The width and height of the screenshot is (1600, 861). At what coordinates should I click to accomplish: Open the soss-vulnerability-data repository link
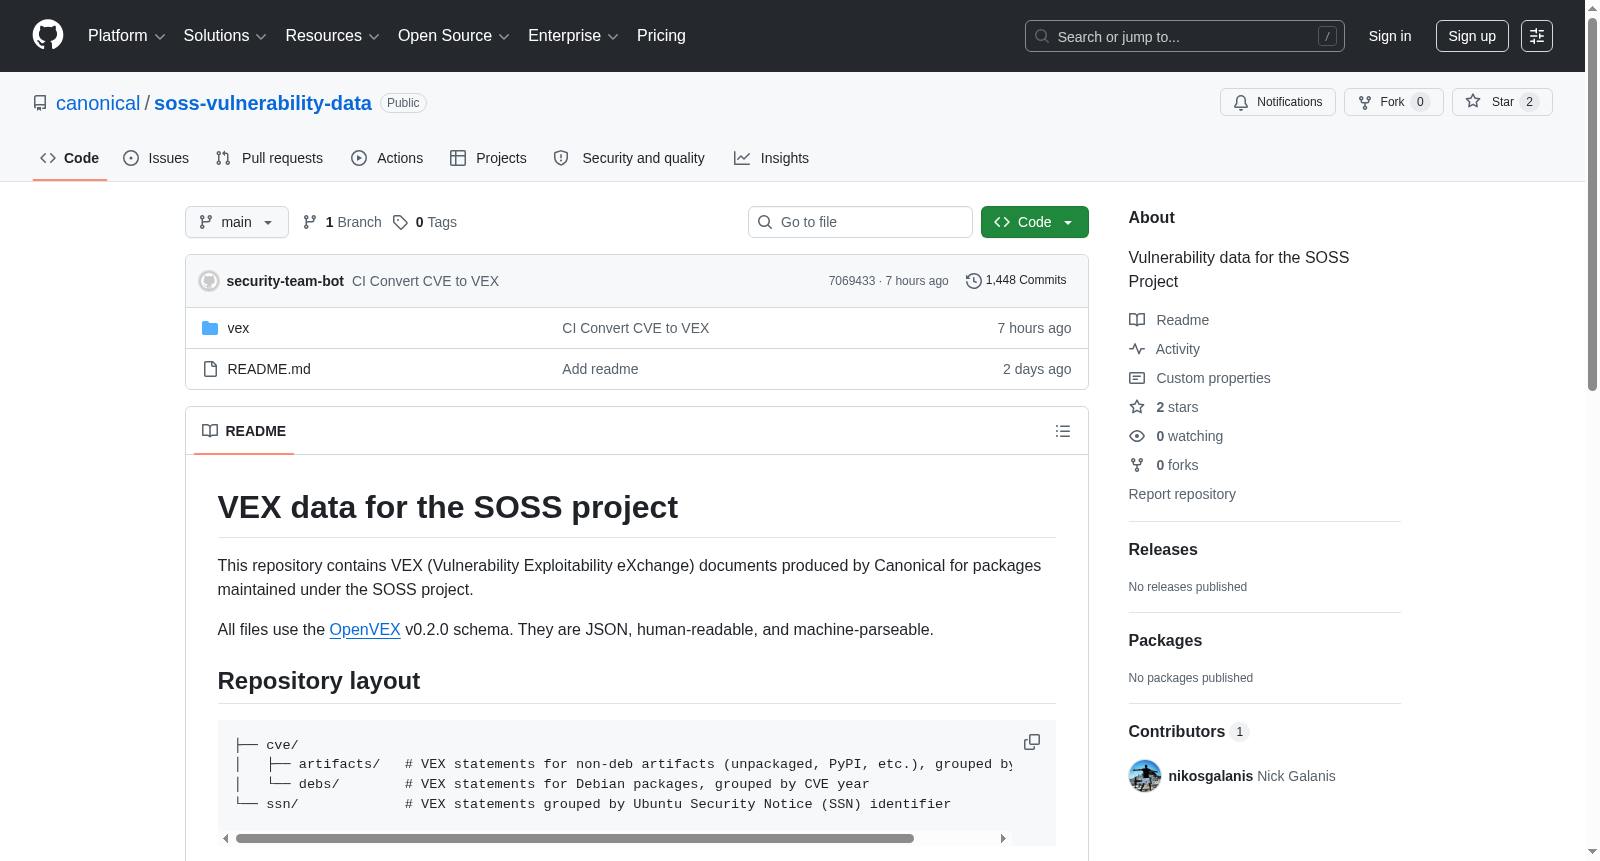[263, 103]
